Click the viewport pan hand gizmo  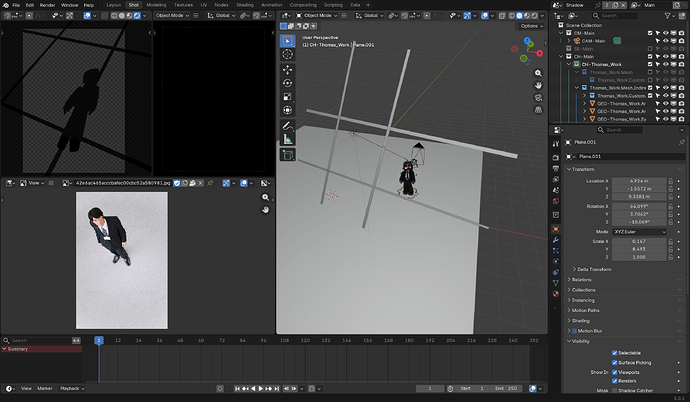coord(538,86)
